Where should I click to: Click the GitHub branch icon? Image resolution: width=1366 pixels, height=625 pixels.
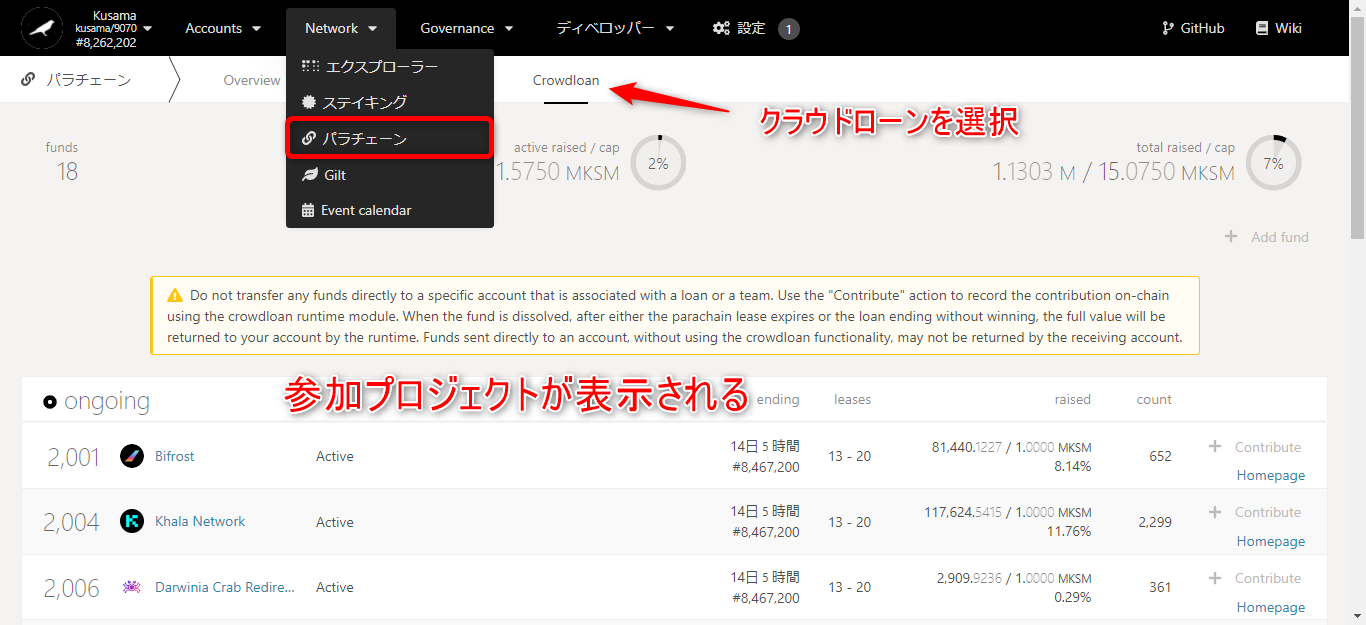pyautogui.click(x=1168, y=28)
